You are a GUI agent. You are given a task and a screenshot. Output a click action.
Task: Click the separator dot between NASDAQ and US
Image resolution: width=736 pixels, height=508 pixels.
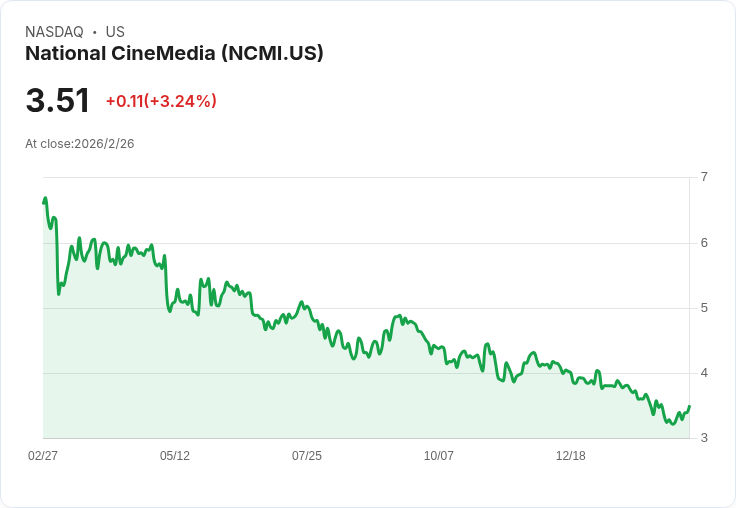94,32
